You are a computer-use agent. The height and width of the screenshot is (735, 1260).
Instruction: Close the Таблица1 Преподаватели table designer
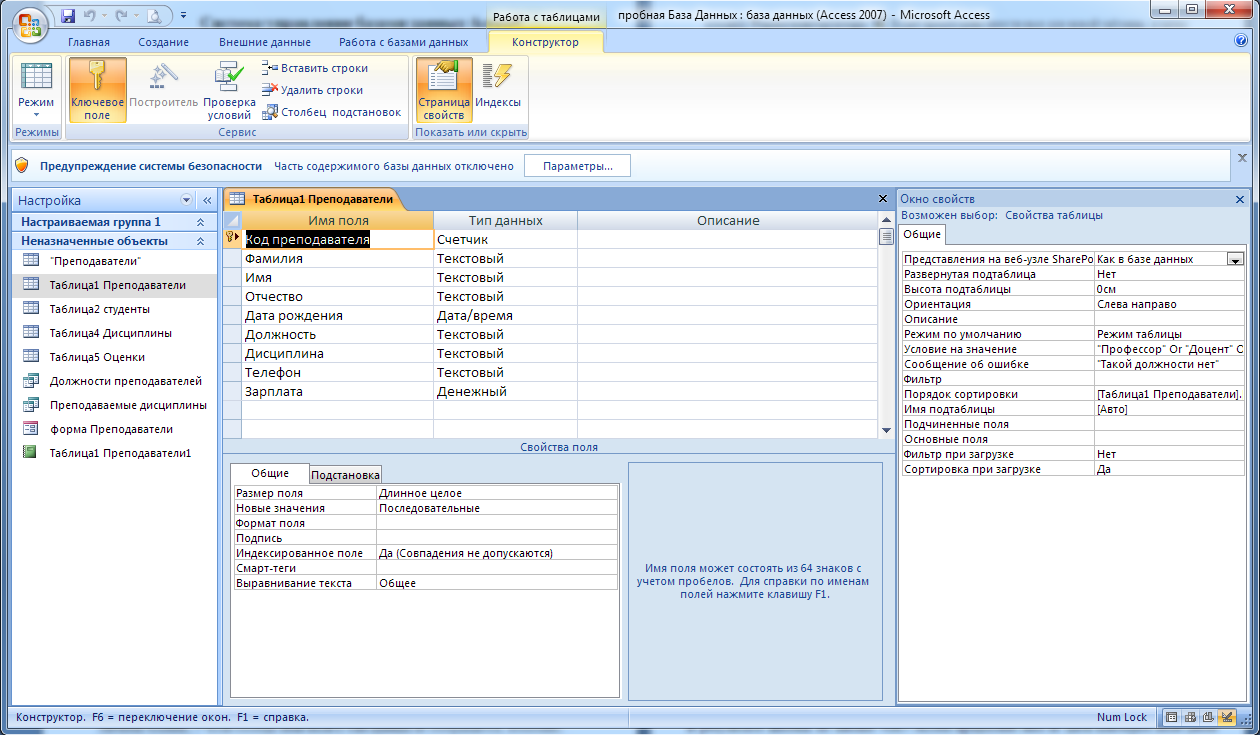coord(882,199)
